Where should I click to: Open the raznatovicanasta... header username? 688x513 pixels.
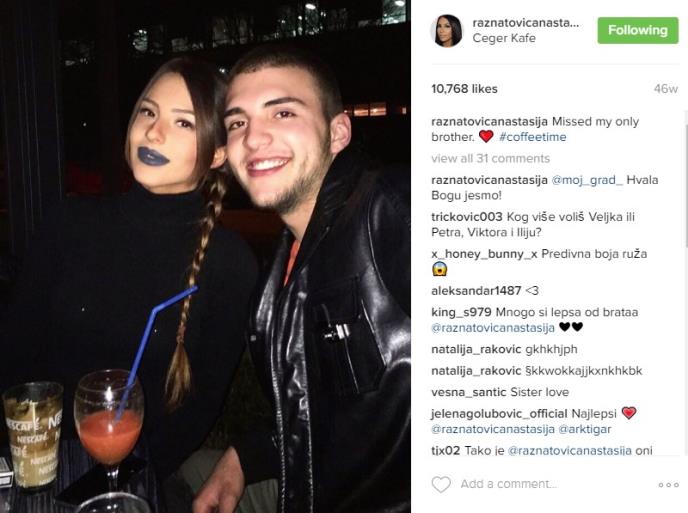[x=526, y=23]
